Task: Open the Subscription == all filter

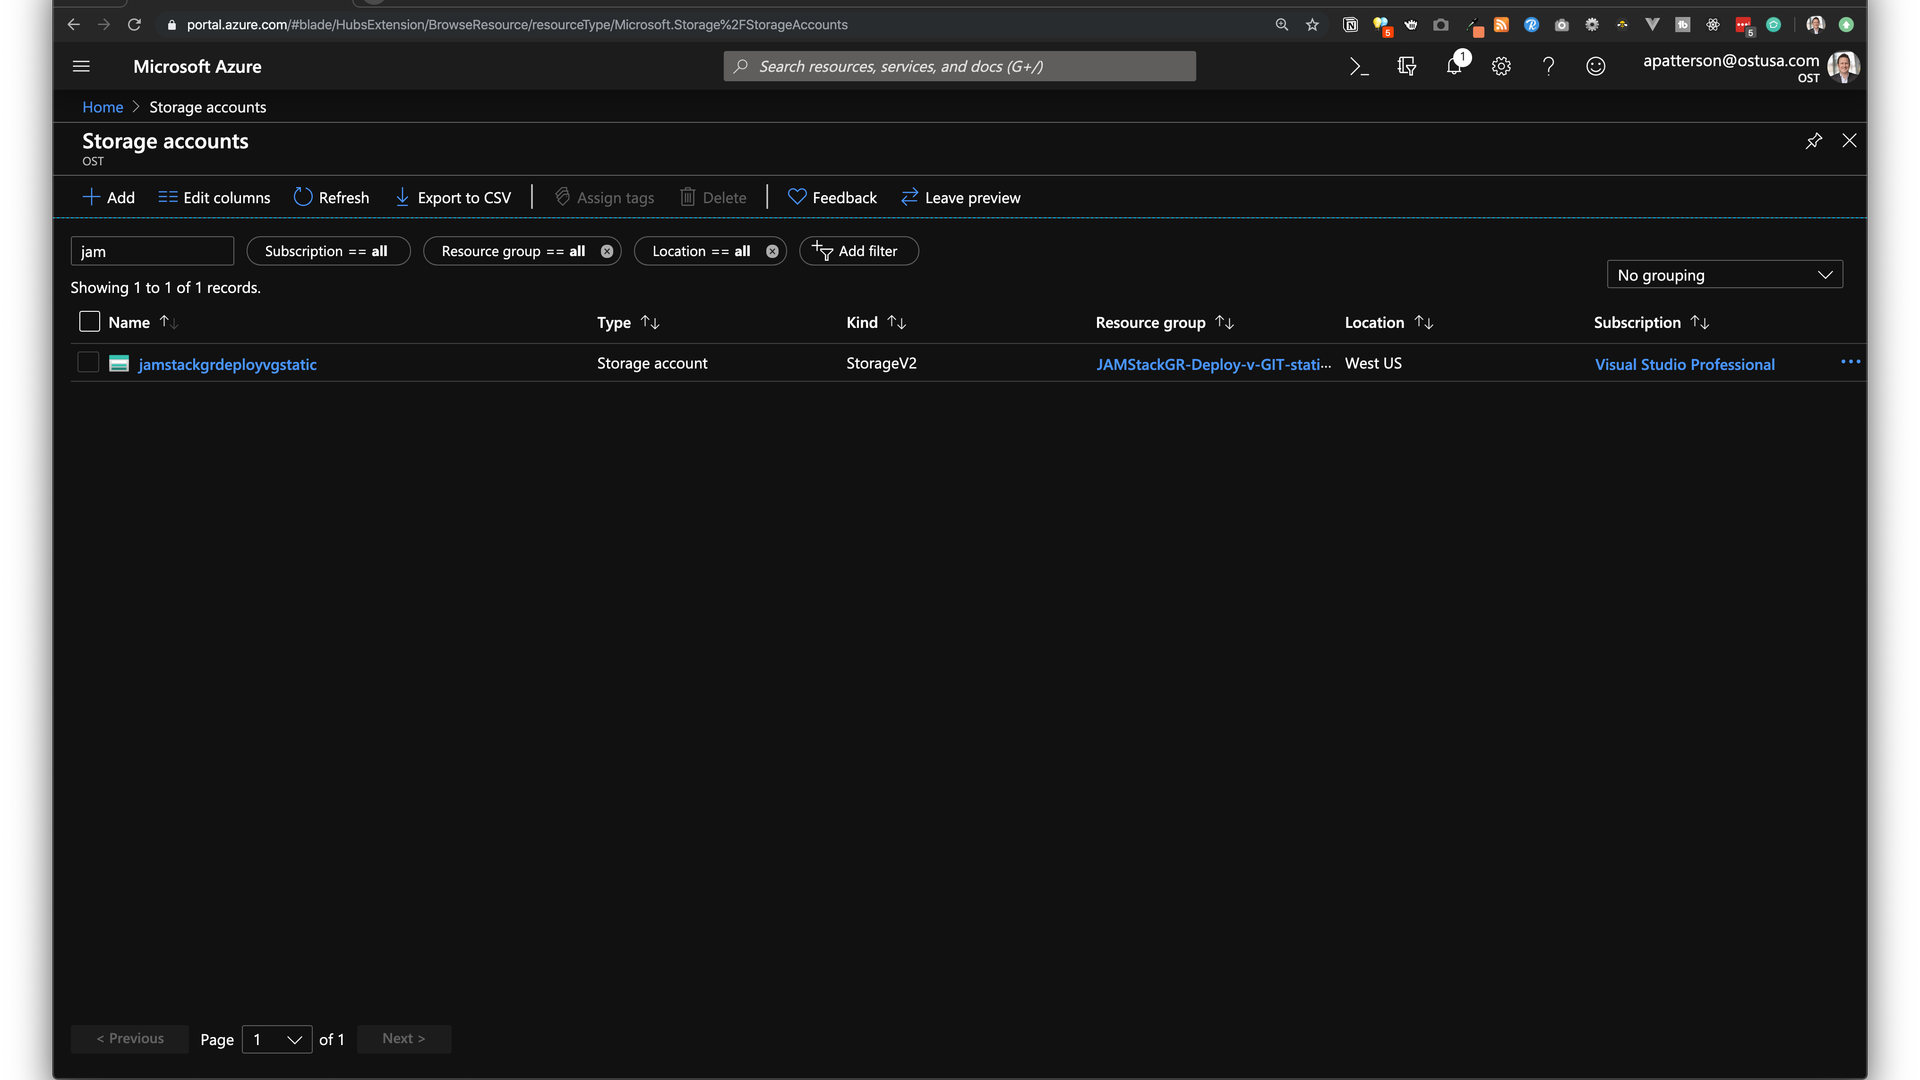Action: coord(327,252)
